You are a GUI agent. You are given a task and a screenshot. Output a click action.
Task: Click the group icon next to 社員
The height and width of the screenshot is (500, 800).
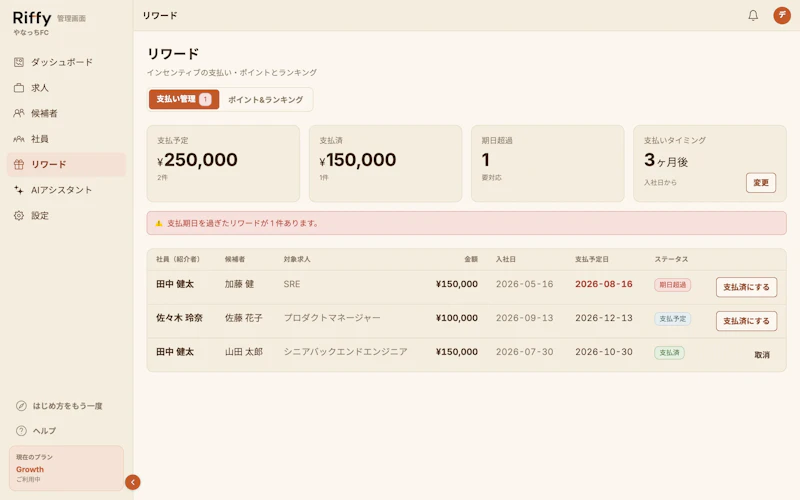[x=19, y=139]
